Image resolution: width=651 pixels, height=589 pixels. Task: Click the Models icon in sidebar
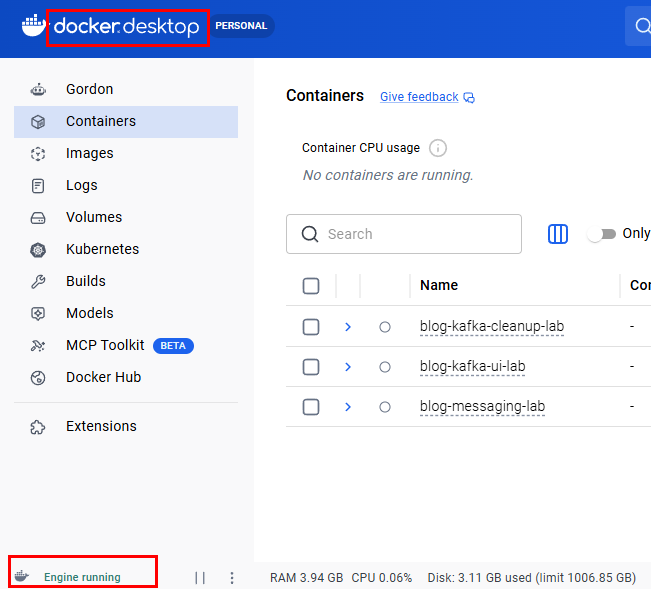click(38, 313)
